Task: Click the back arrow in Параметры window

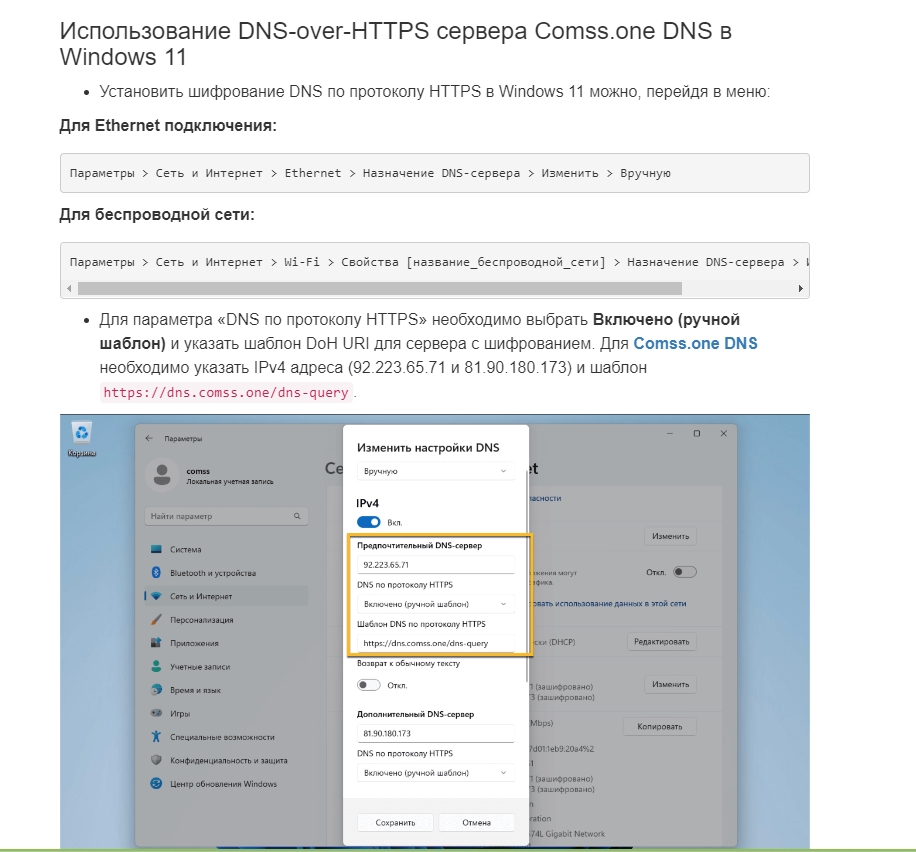Action: click(149, 438)
